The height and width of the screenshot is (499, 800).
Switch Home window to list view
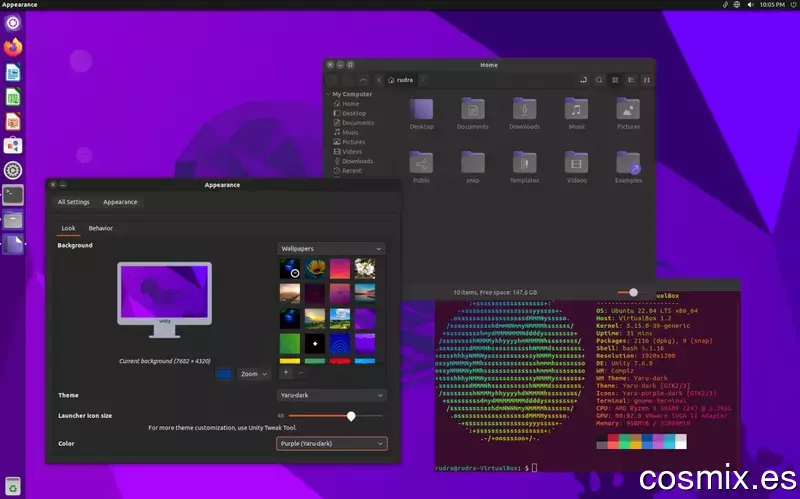[x=631, y=80]
